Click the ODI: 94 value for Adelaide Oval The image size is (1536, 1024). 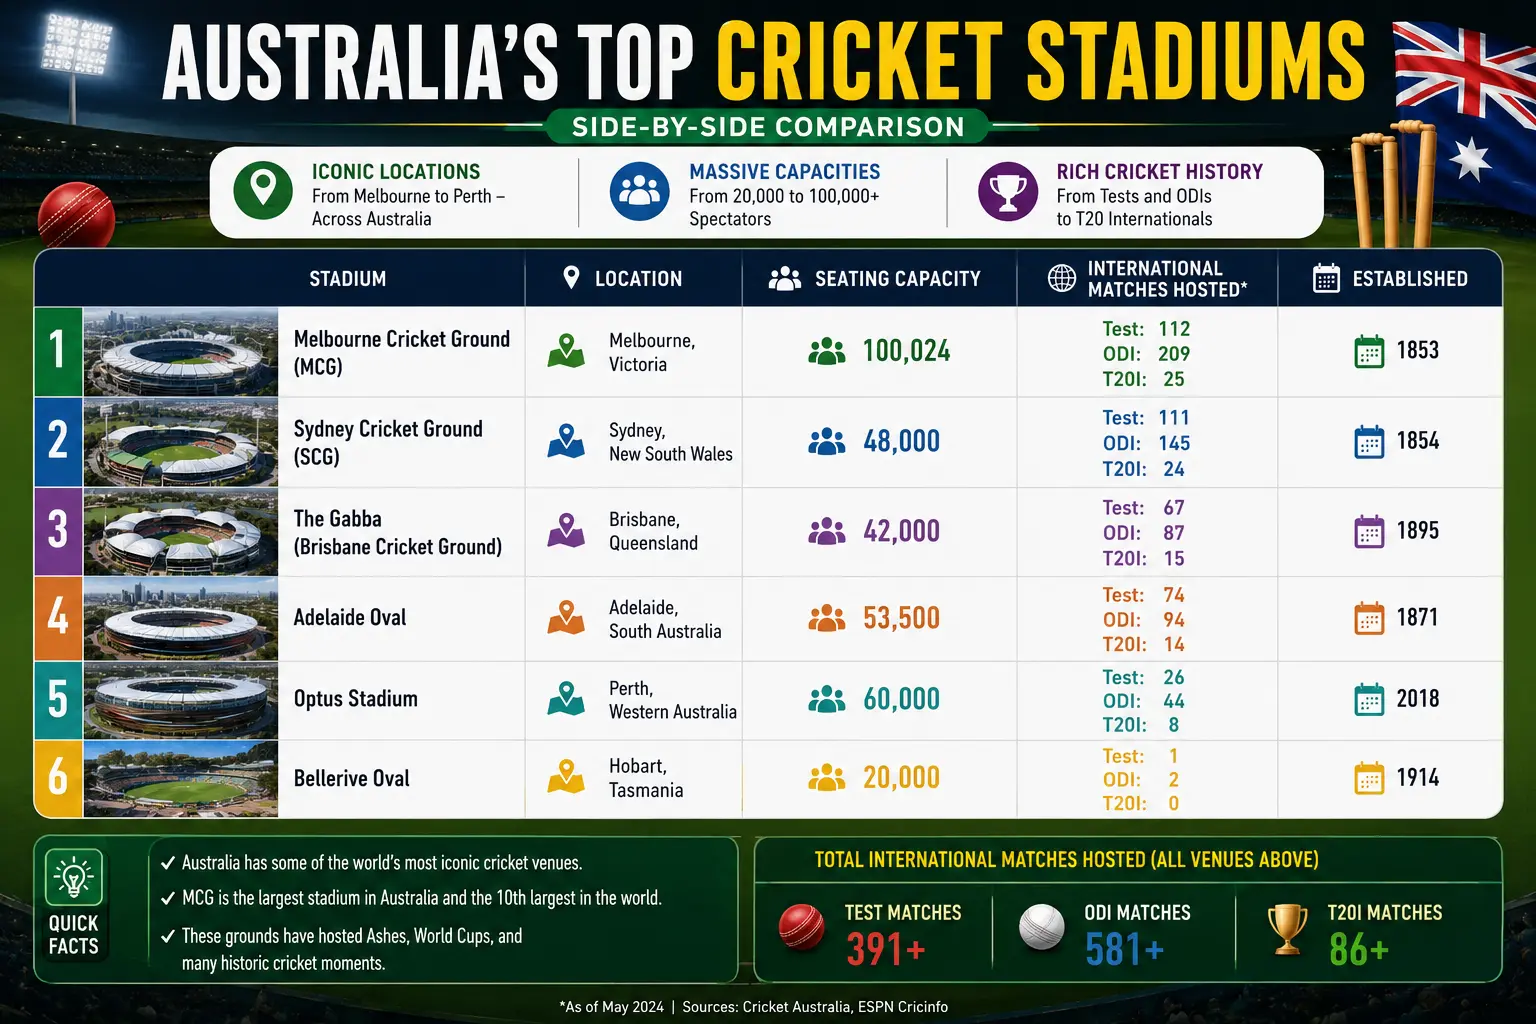[1144, 620]
